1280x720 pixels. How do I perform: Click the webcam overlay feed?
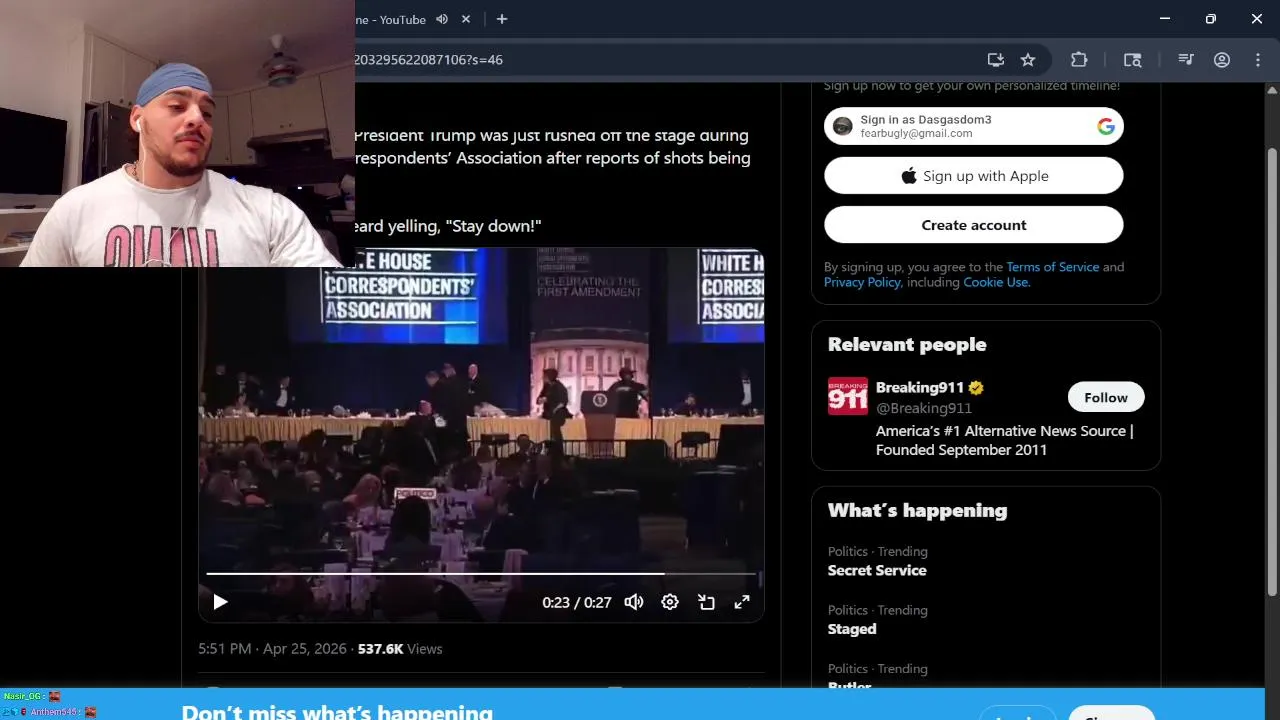pos(177,133)
